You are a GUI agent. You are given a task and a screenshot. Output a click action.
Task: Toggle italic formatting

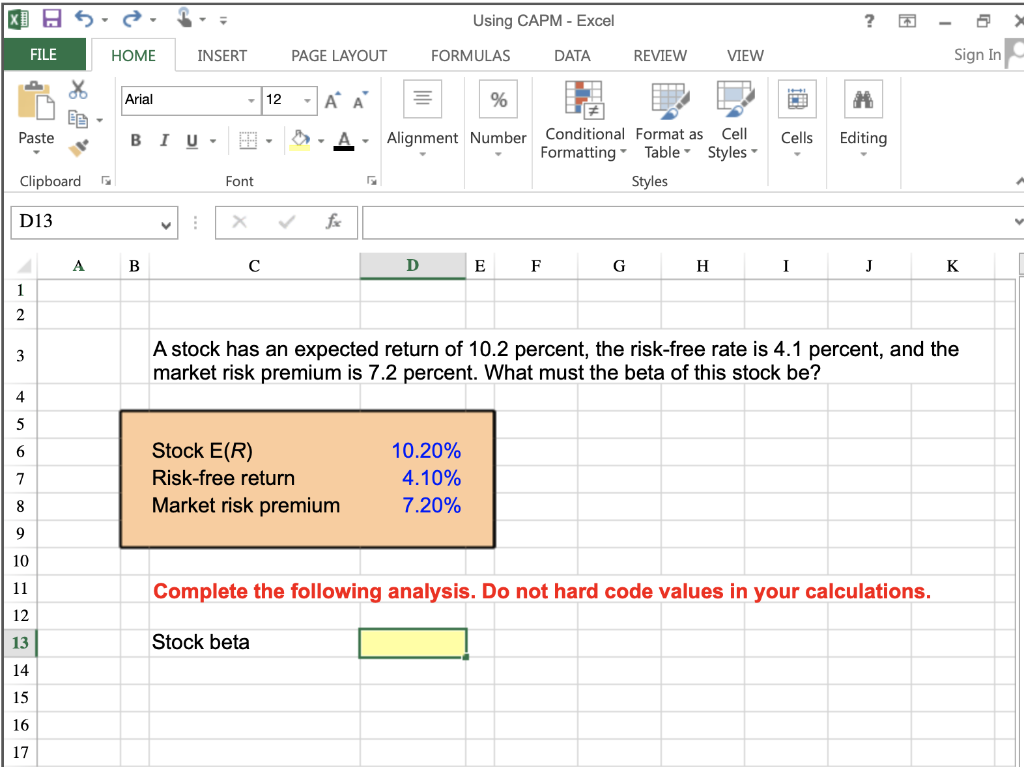point(163,141)
